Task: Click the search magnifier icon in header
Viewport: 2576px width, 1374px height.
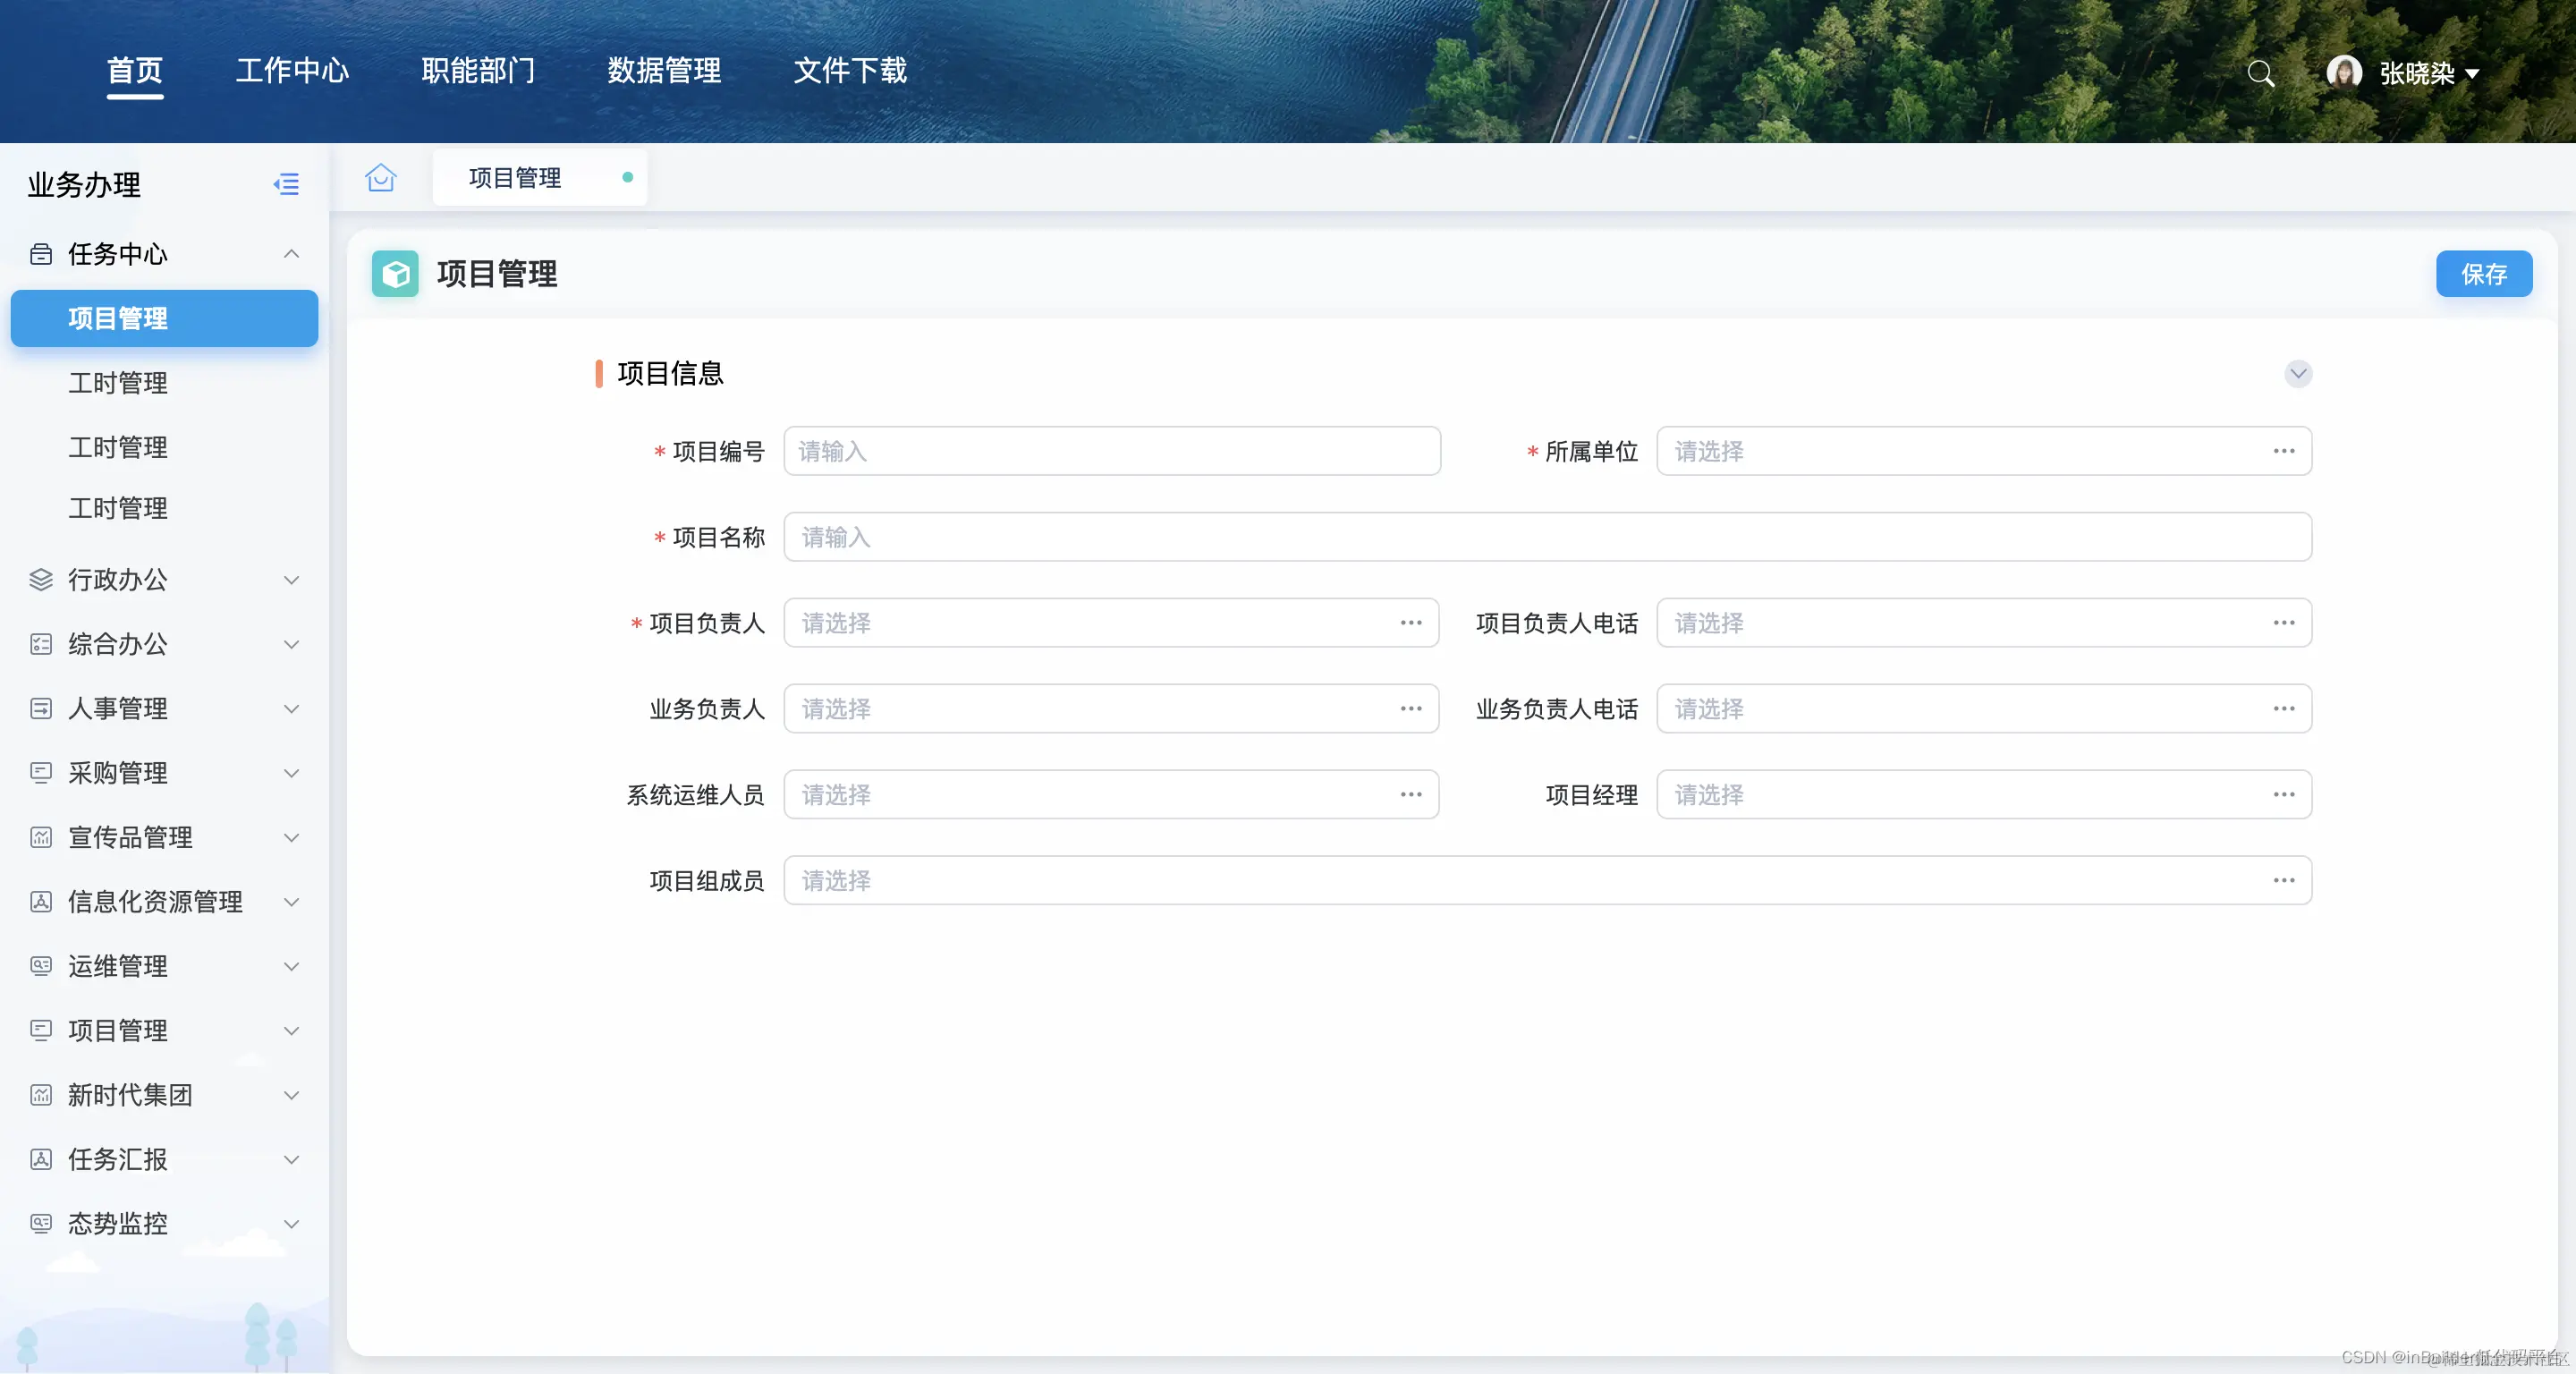Action: 2260,73
